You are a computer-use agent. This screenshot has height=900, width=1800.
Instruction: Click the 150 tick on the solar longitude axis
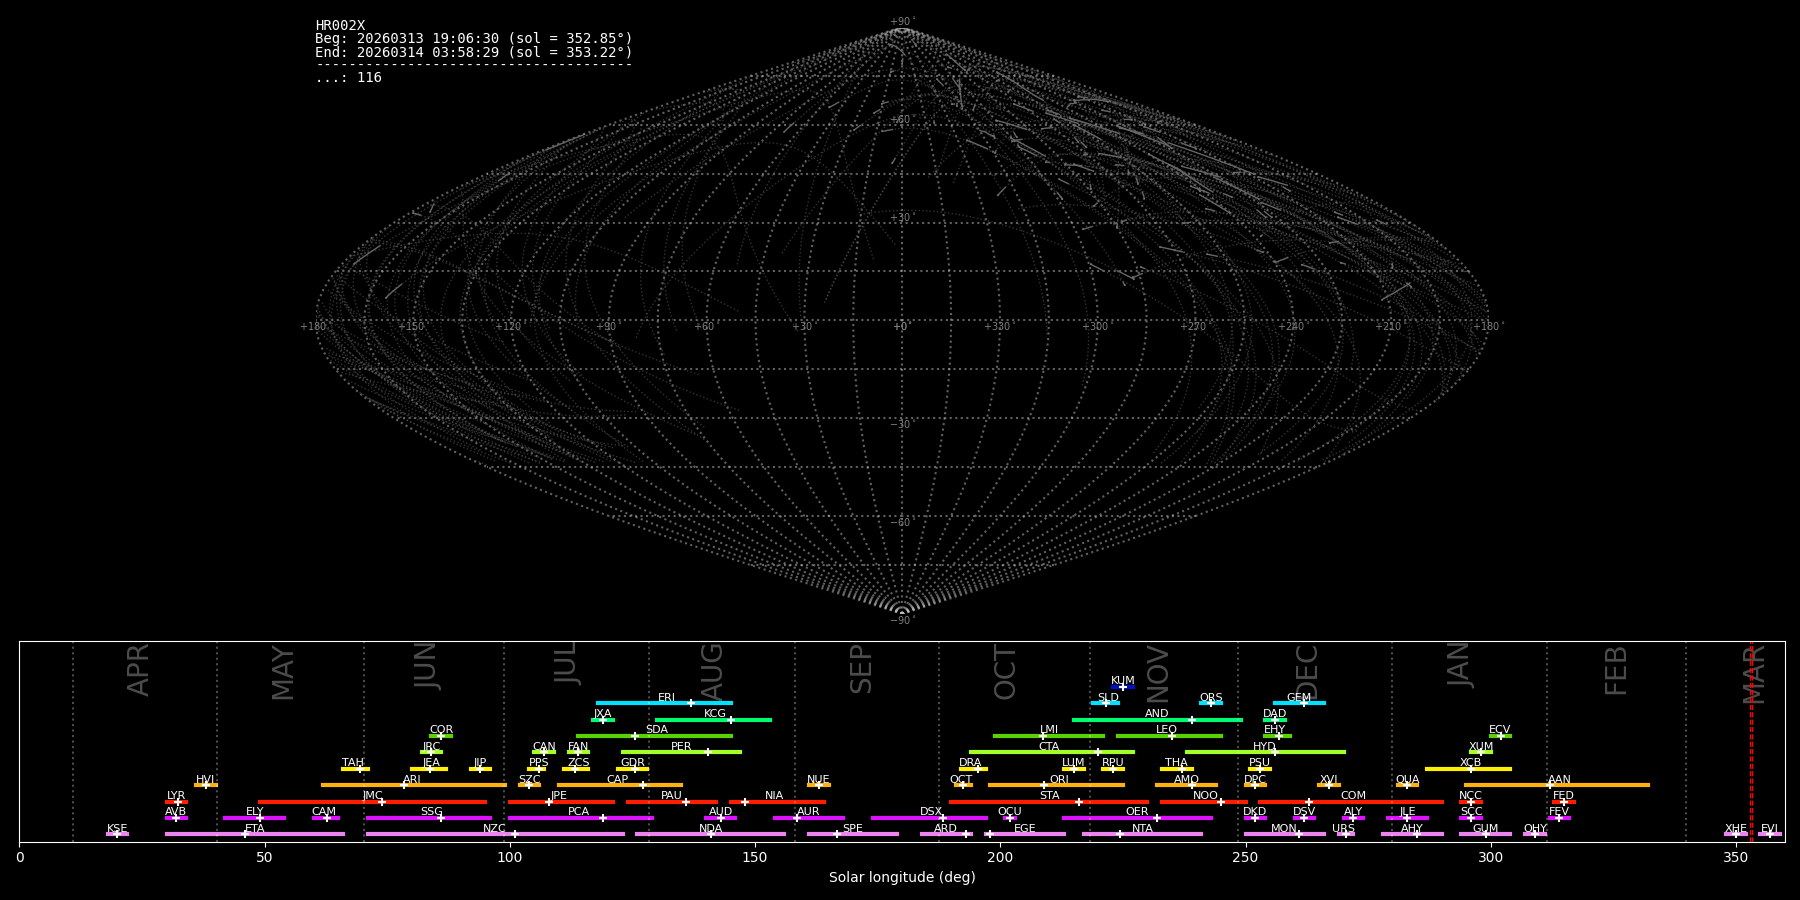755,857
